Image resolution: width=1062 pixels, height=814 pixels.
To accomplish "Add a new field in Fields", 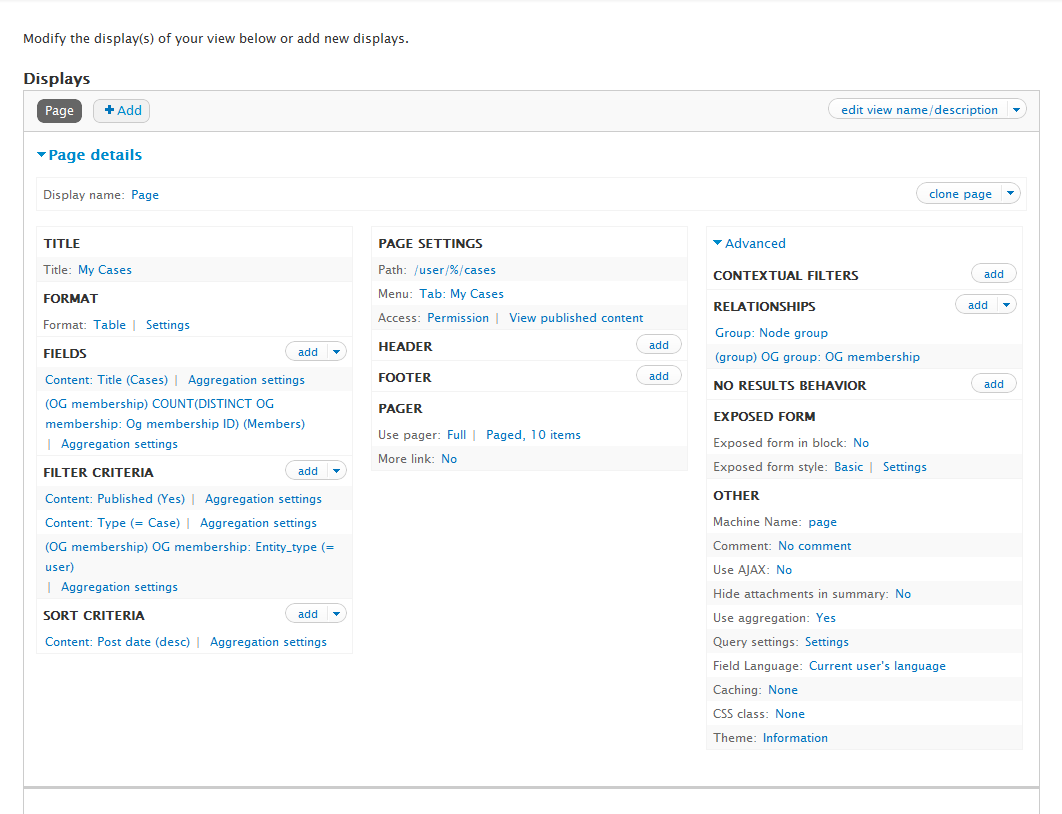I will 307,352.
